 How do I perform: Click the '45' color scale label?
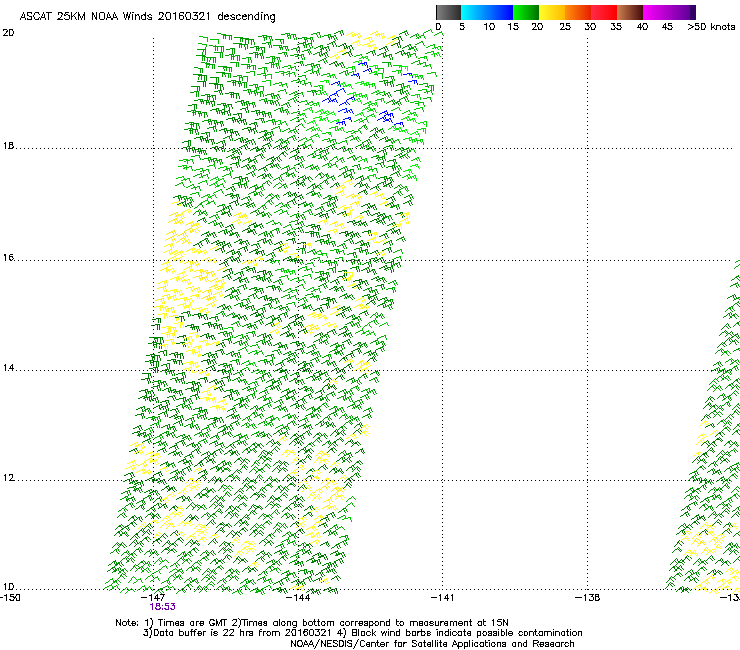tap(667, 27)
